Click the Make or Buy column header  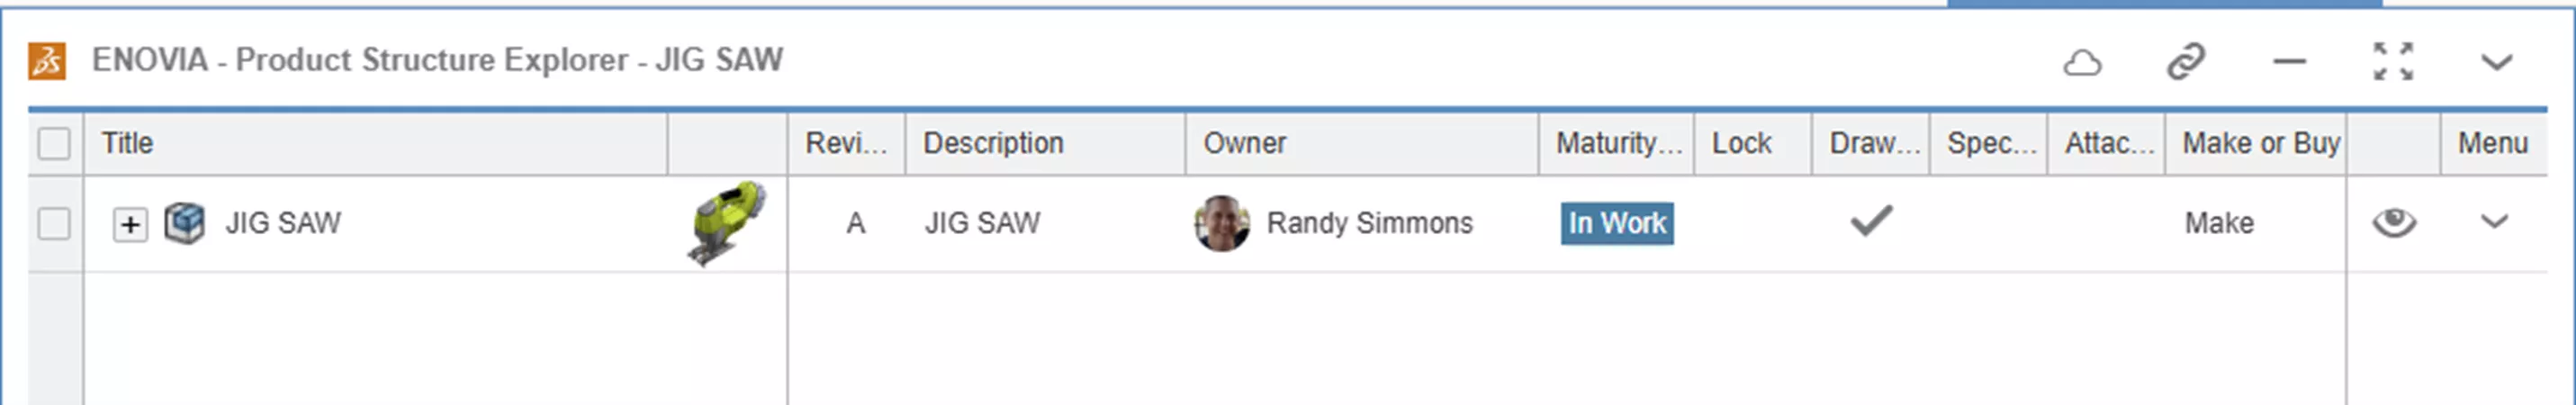[2260, 144]
